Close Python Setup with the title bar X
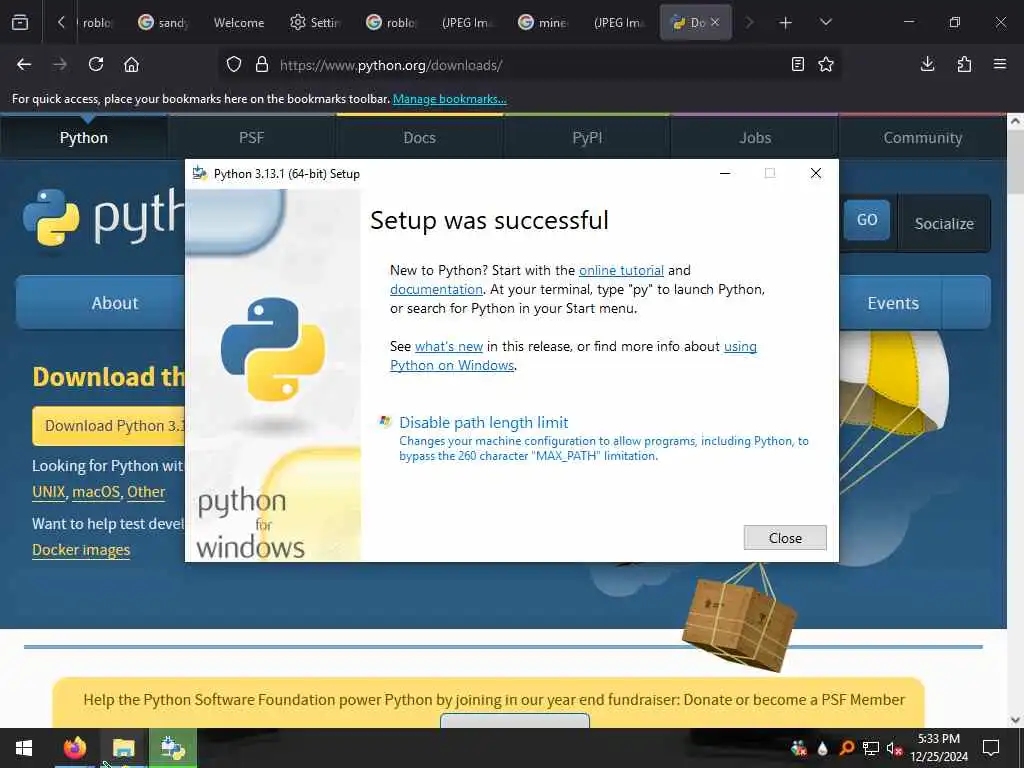 [x=816, y=173]
